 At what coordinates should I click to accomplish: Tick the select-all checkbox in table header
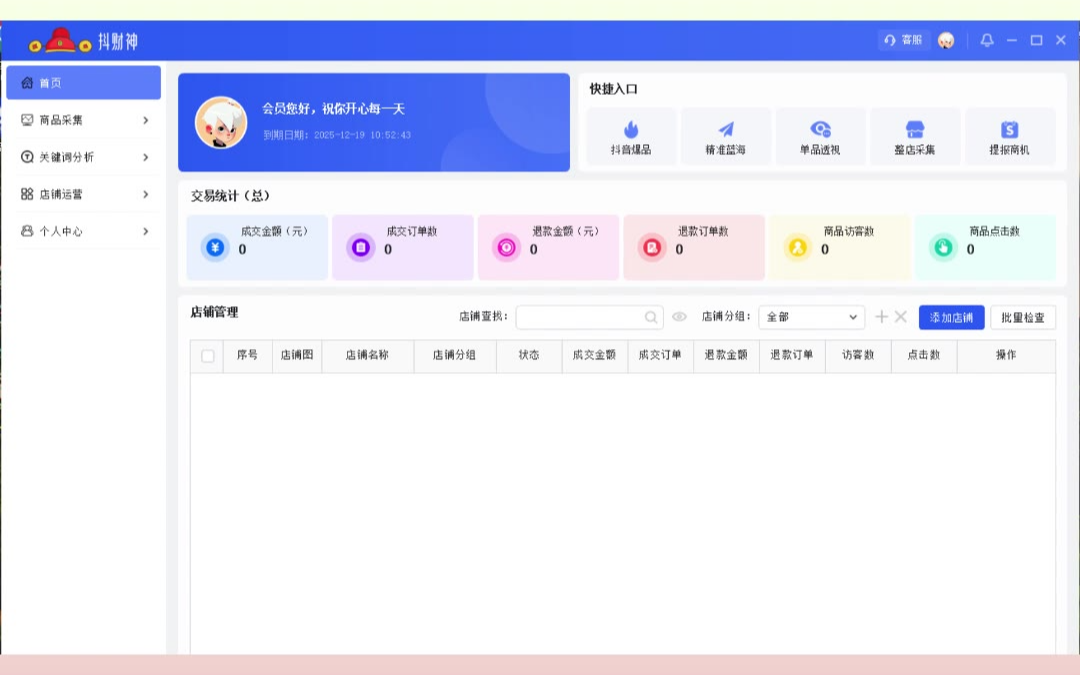point(208,356)
